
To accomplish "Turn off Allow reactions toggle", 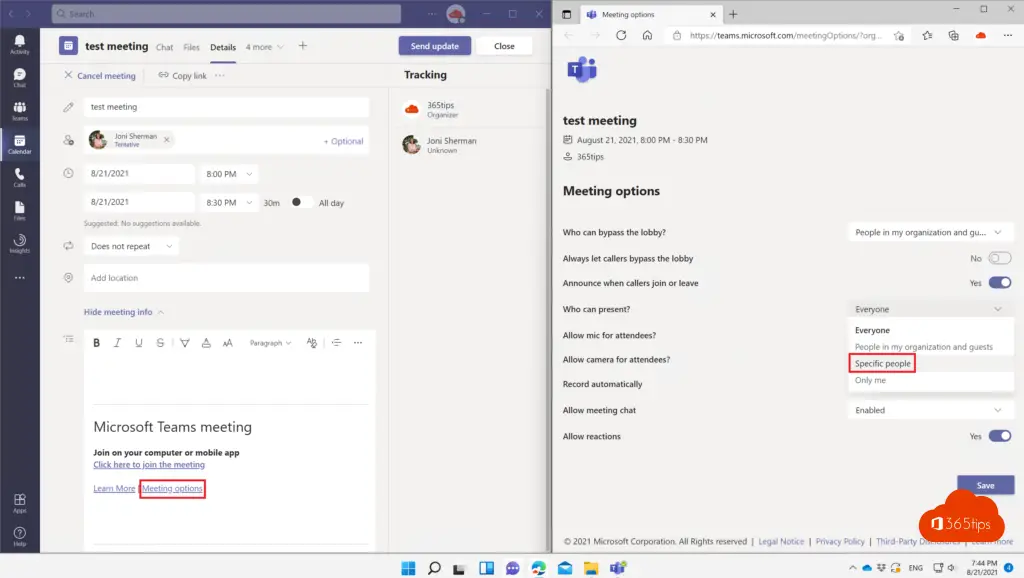I will pos(999,436).
